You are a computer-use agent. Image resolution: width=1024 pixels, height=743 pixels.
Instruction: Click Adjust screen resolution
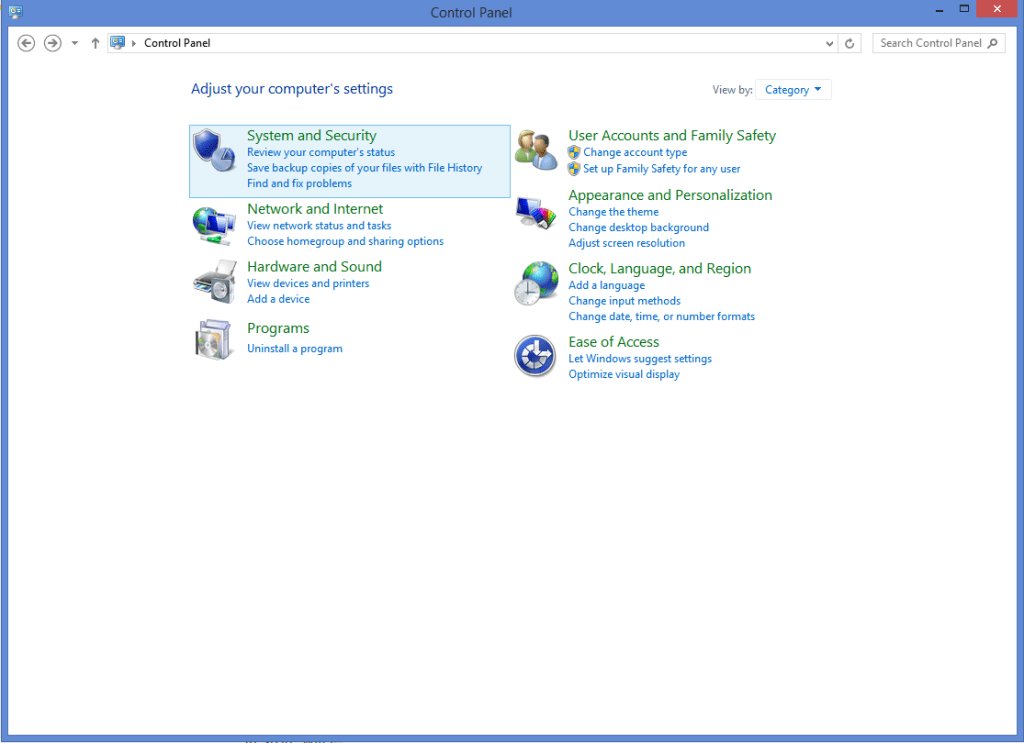(x=626, y=243)
